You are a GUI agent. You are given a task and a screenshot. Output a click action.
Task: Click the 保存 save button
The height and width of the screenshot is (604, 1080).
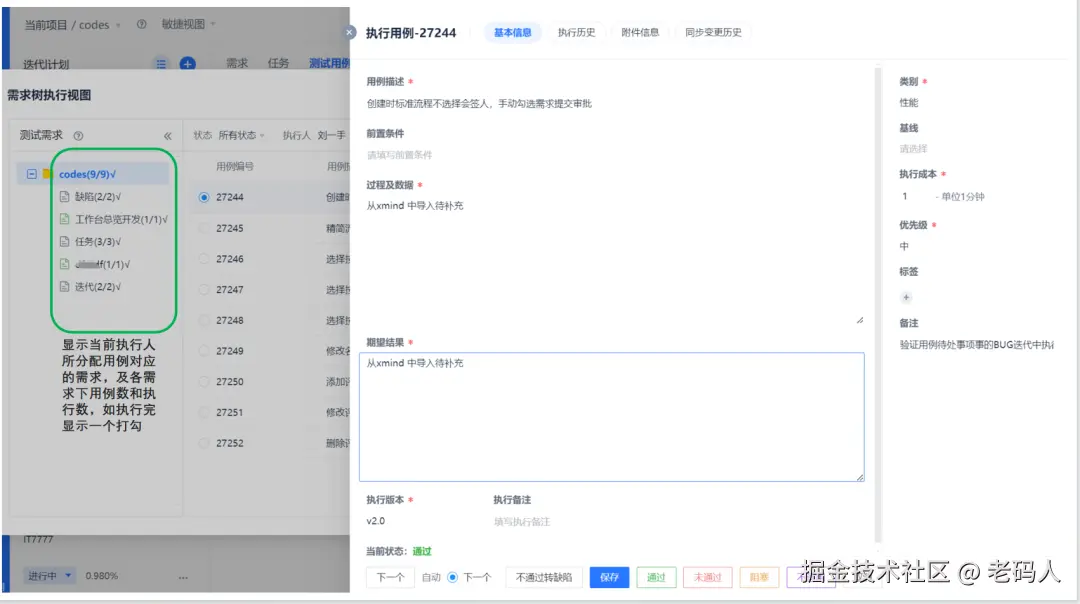point(610,577)
